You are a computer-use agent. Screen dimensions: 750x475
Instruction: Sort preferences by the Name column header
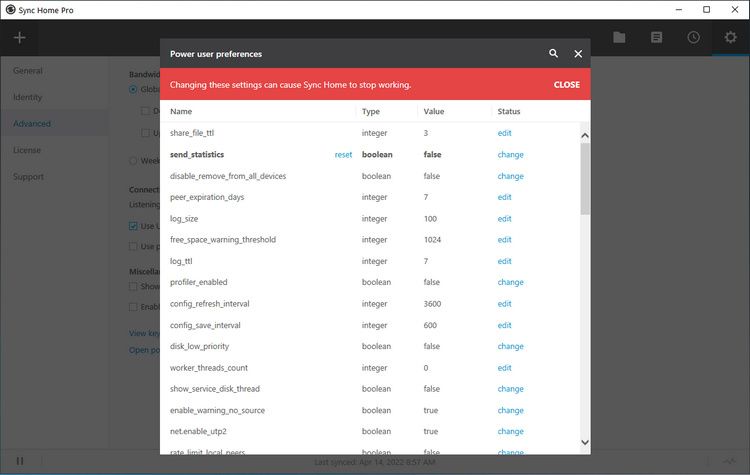click(181, 112)
